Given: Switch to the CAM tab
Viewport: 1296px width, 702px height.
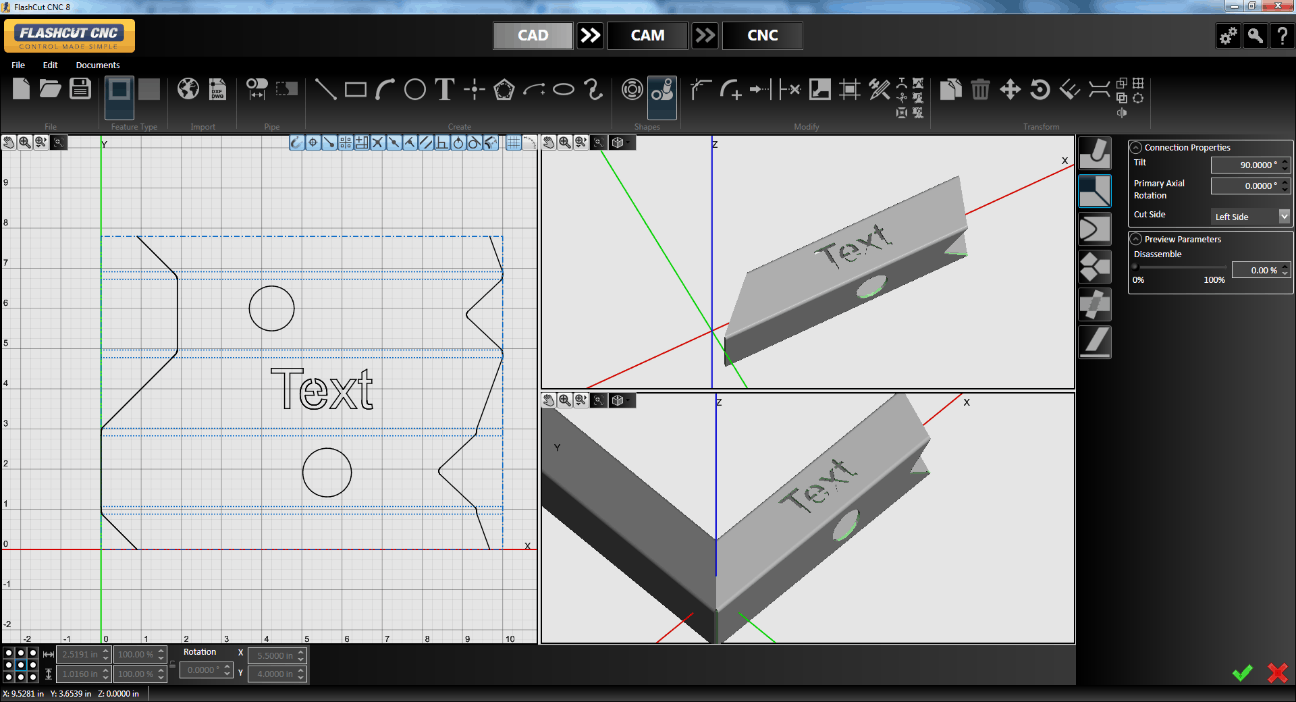Looking at the screenshot, I should coord(648,36).
